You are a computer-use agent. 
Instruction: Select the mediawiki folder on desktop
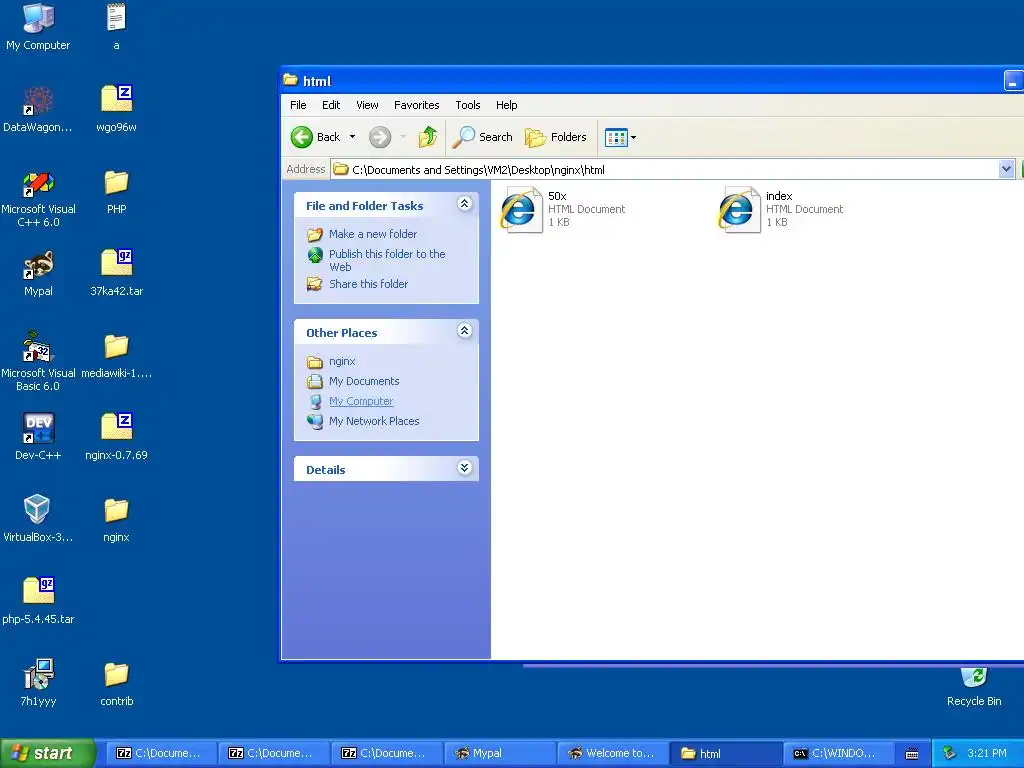[116, 356]
